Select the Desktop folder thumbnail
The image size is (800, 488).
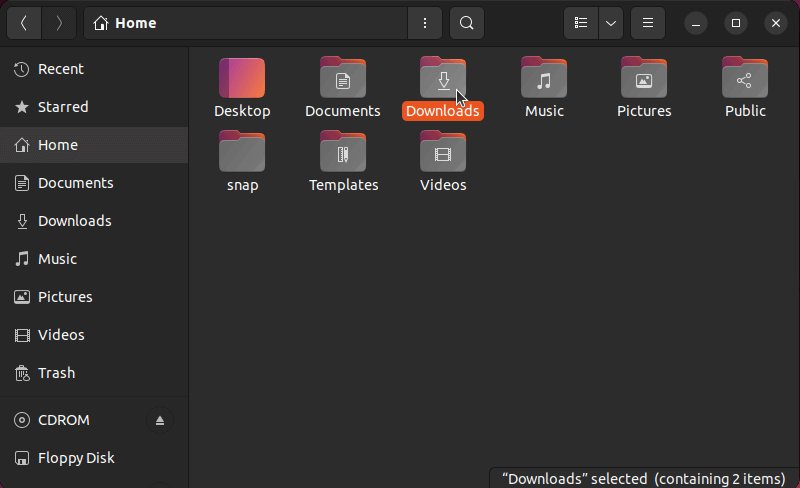(242, 78)
